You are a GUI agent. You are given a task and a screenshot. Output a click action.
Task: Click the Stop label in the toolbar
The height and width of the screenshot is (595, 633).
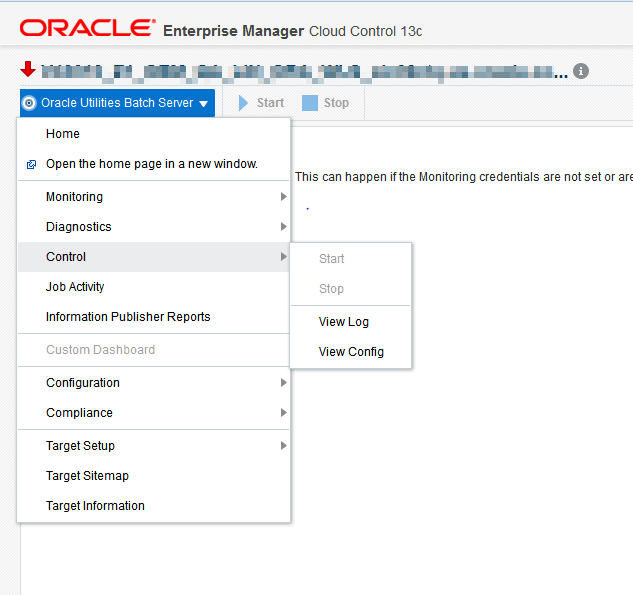pyautogui.click(x=336, y=103)
